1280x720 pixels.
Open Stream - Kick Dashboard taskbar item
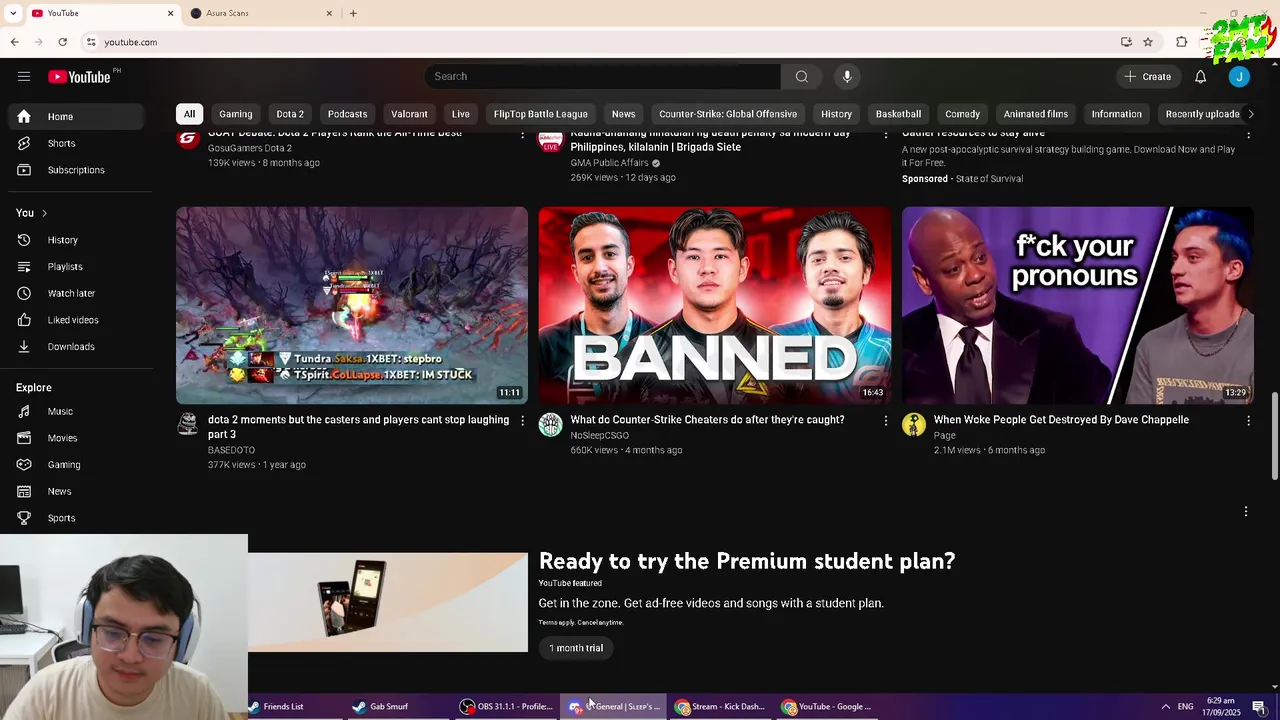tap(720, 707)
